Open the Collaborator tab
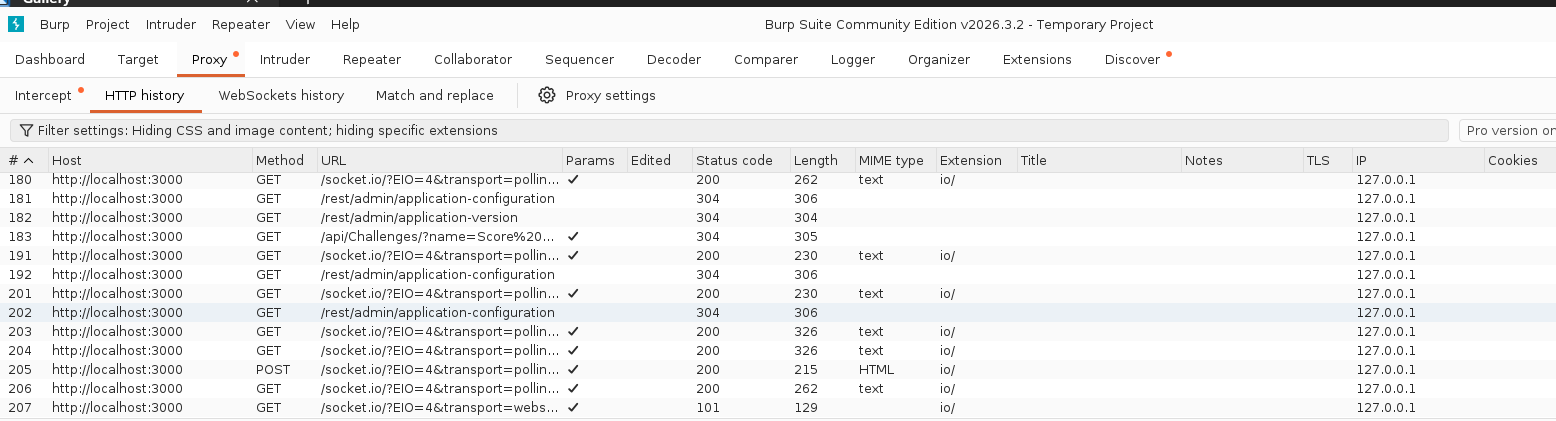 click(x=473, y=59)
